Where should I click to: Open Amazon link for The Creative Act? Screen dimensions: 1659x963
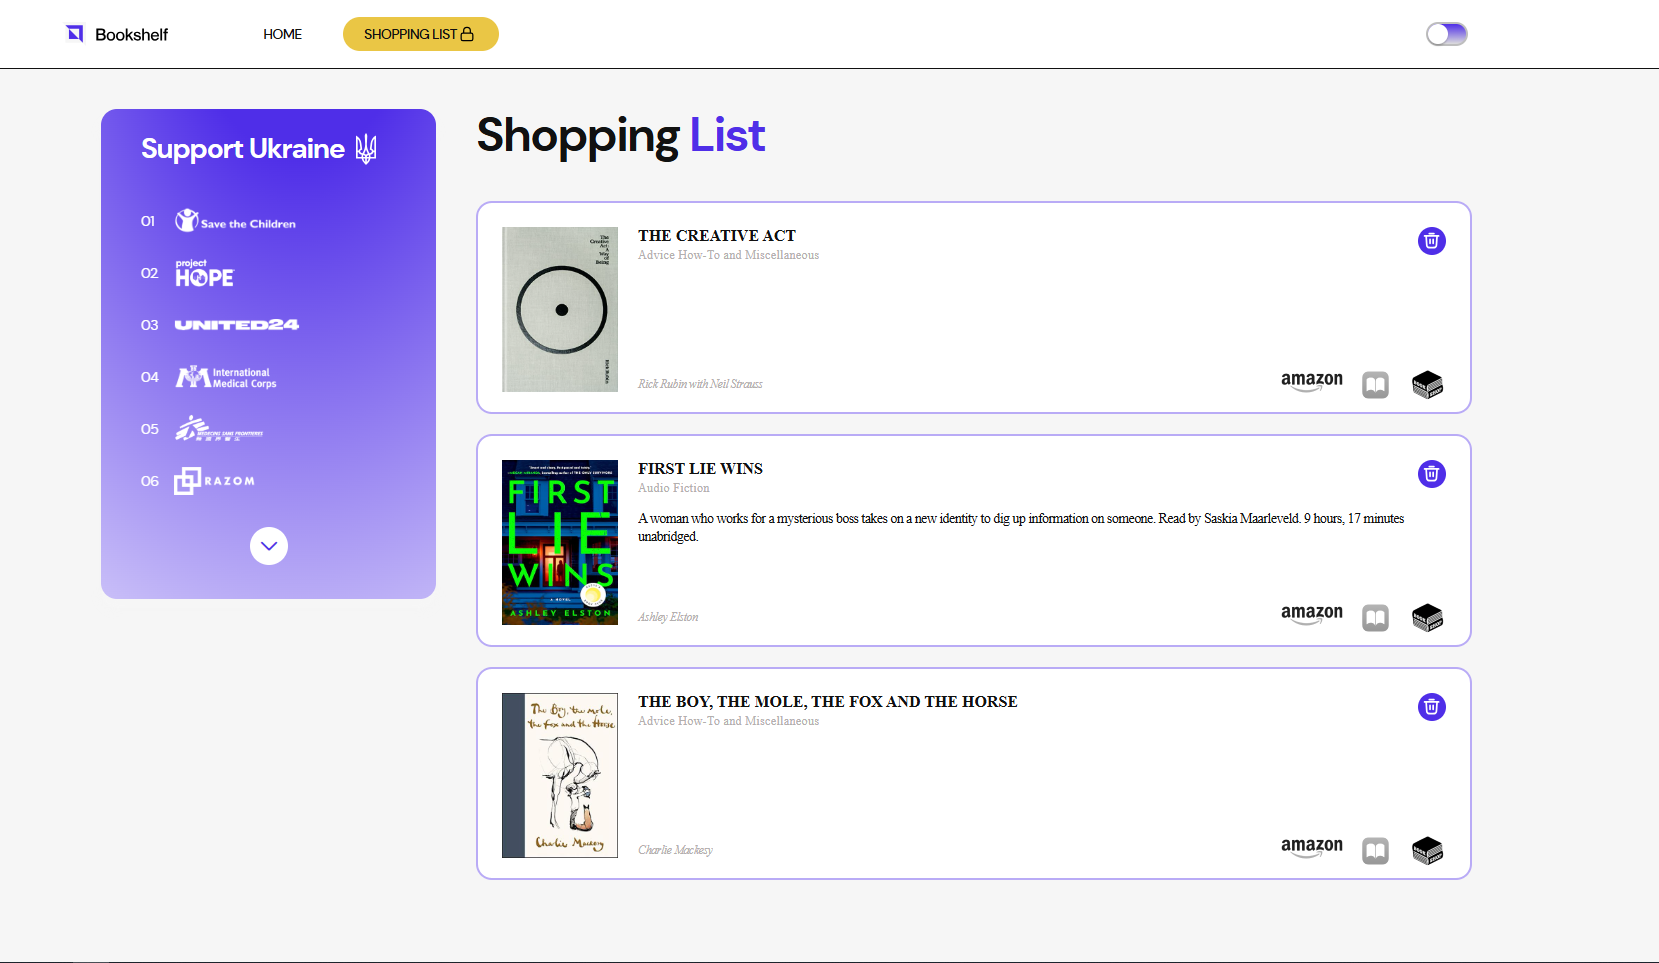(x=1311, y=381)
